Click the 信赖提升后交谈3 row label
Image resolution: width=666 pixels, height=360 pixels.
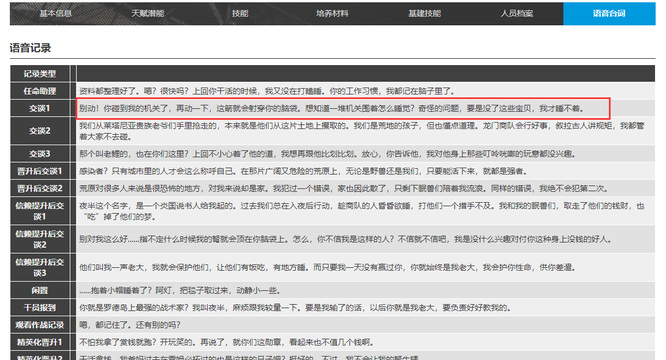click(40, 267)
